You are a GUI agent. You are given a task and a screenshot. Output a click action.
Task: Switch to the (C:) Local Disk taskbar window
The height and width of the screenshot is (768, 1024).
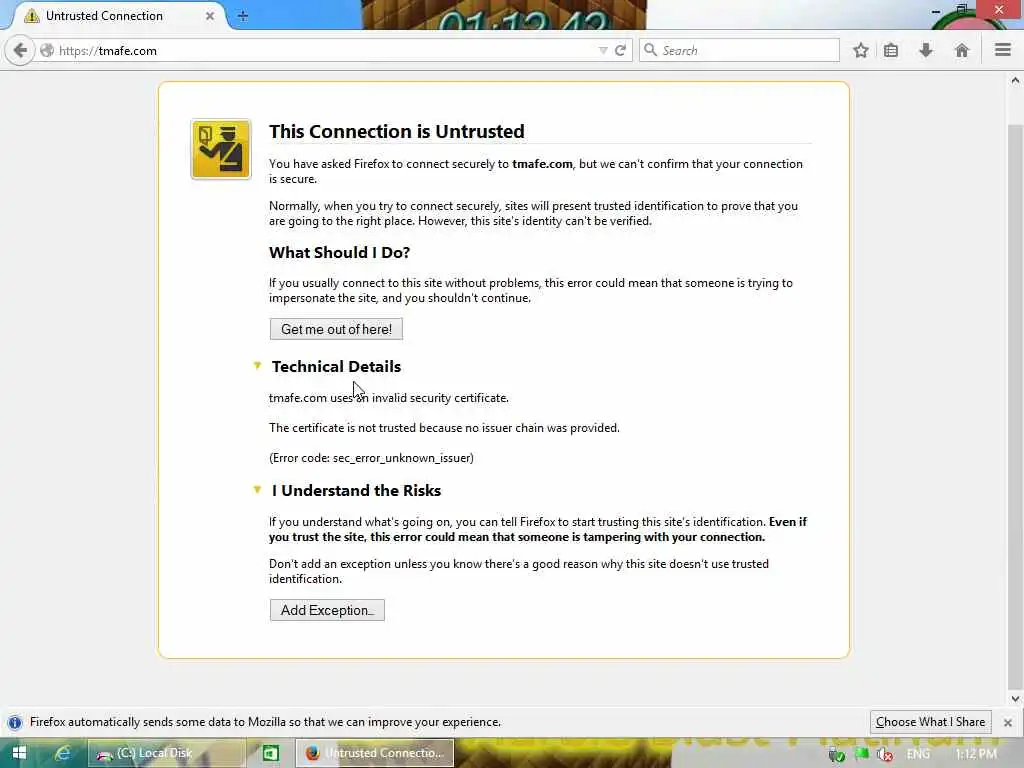pos(167,753)
